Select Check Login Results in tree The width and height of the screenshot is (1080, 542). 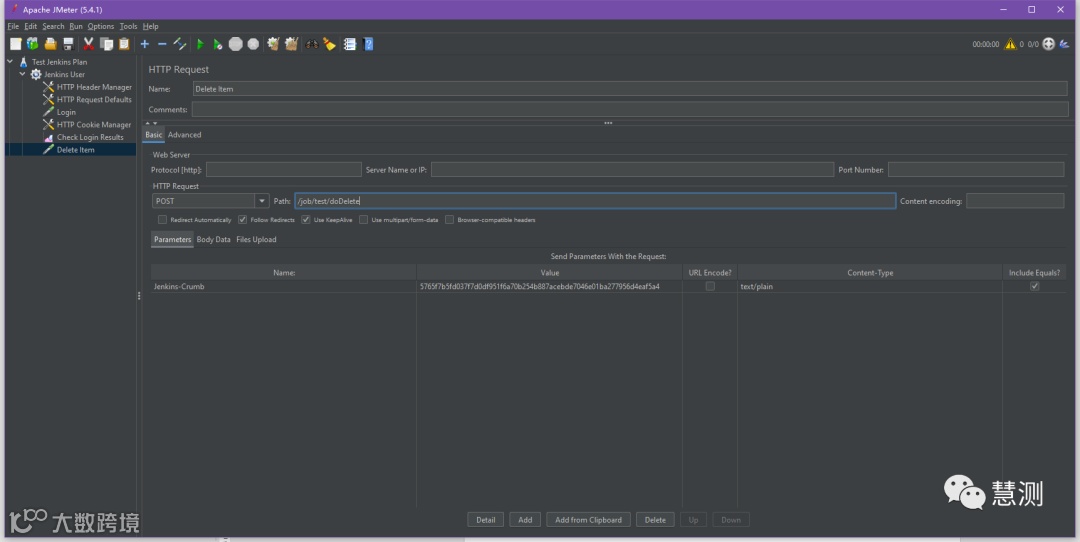[90, 137]
